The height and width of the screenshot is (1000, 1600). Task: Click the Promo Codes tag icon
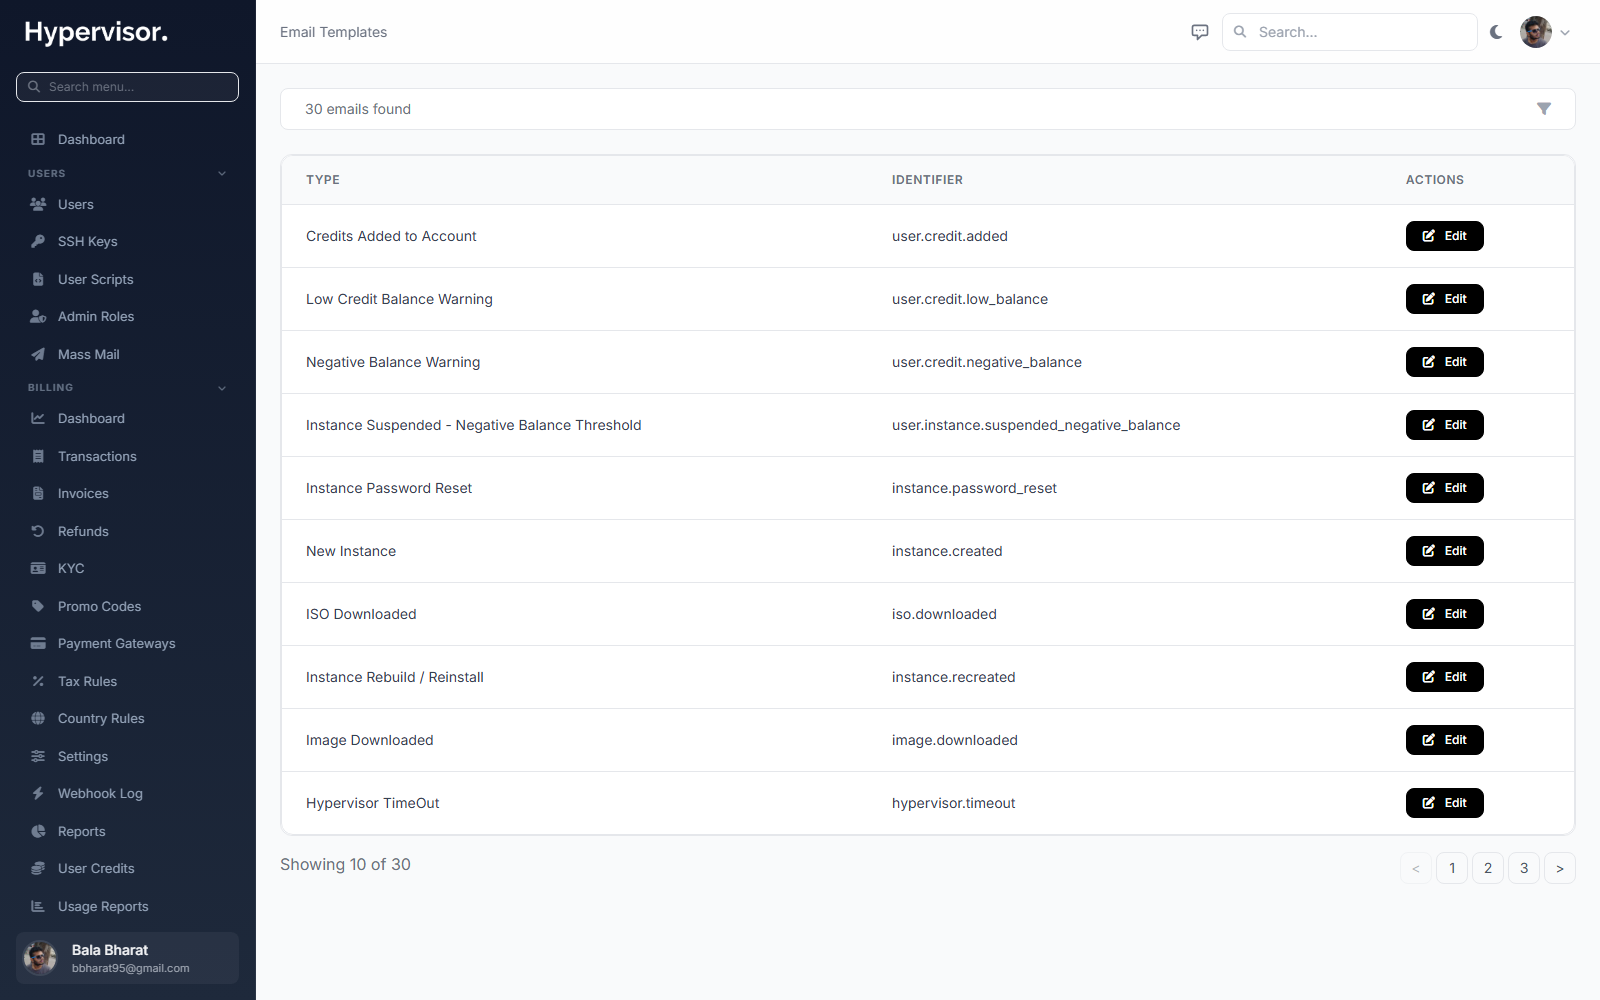38,606
